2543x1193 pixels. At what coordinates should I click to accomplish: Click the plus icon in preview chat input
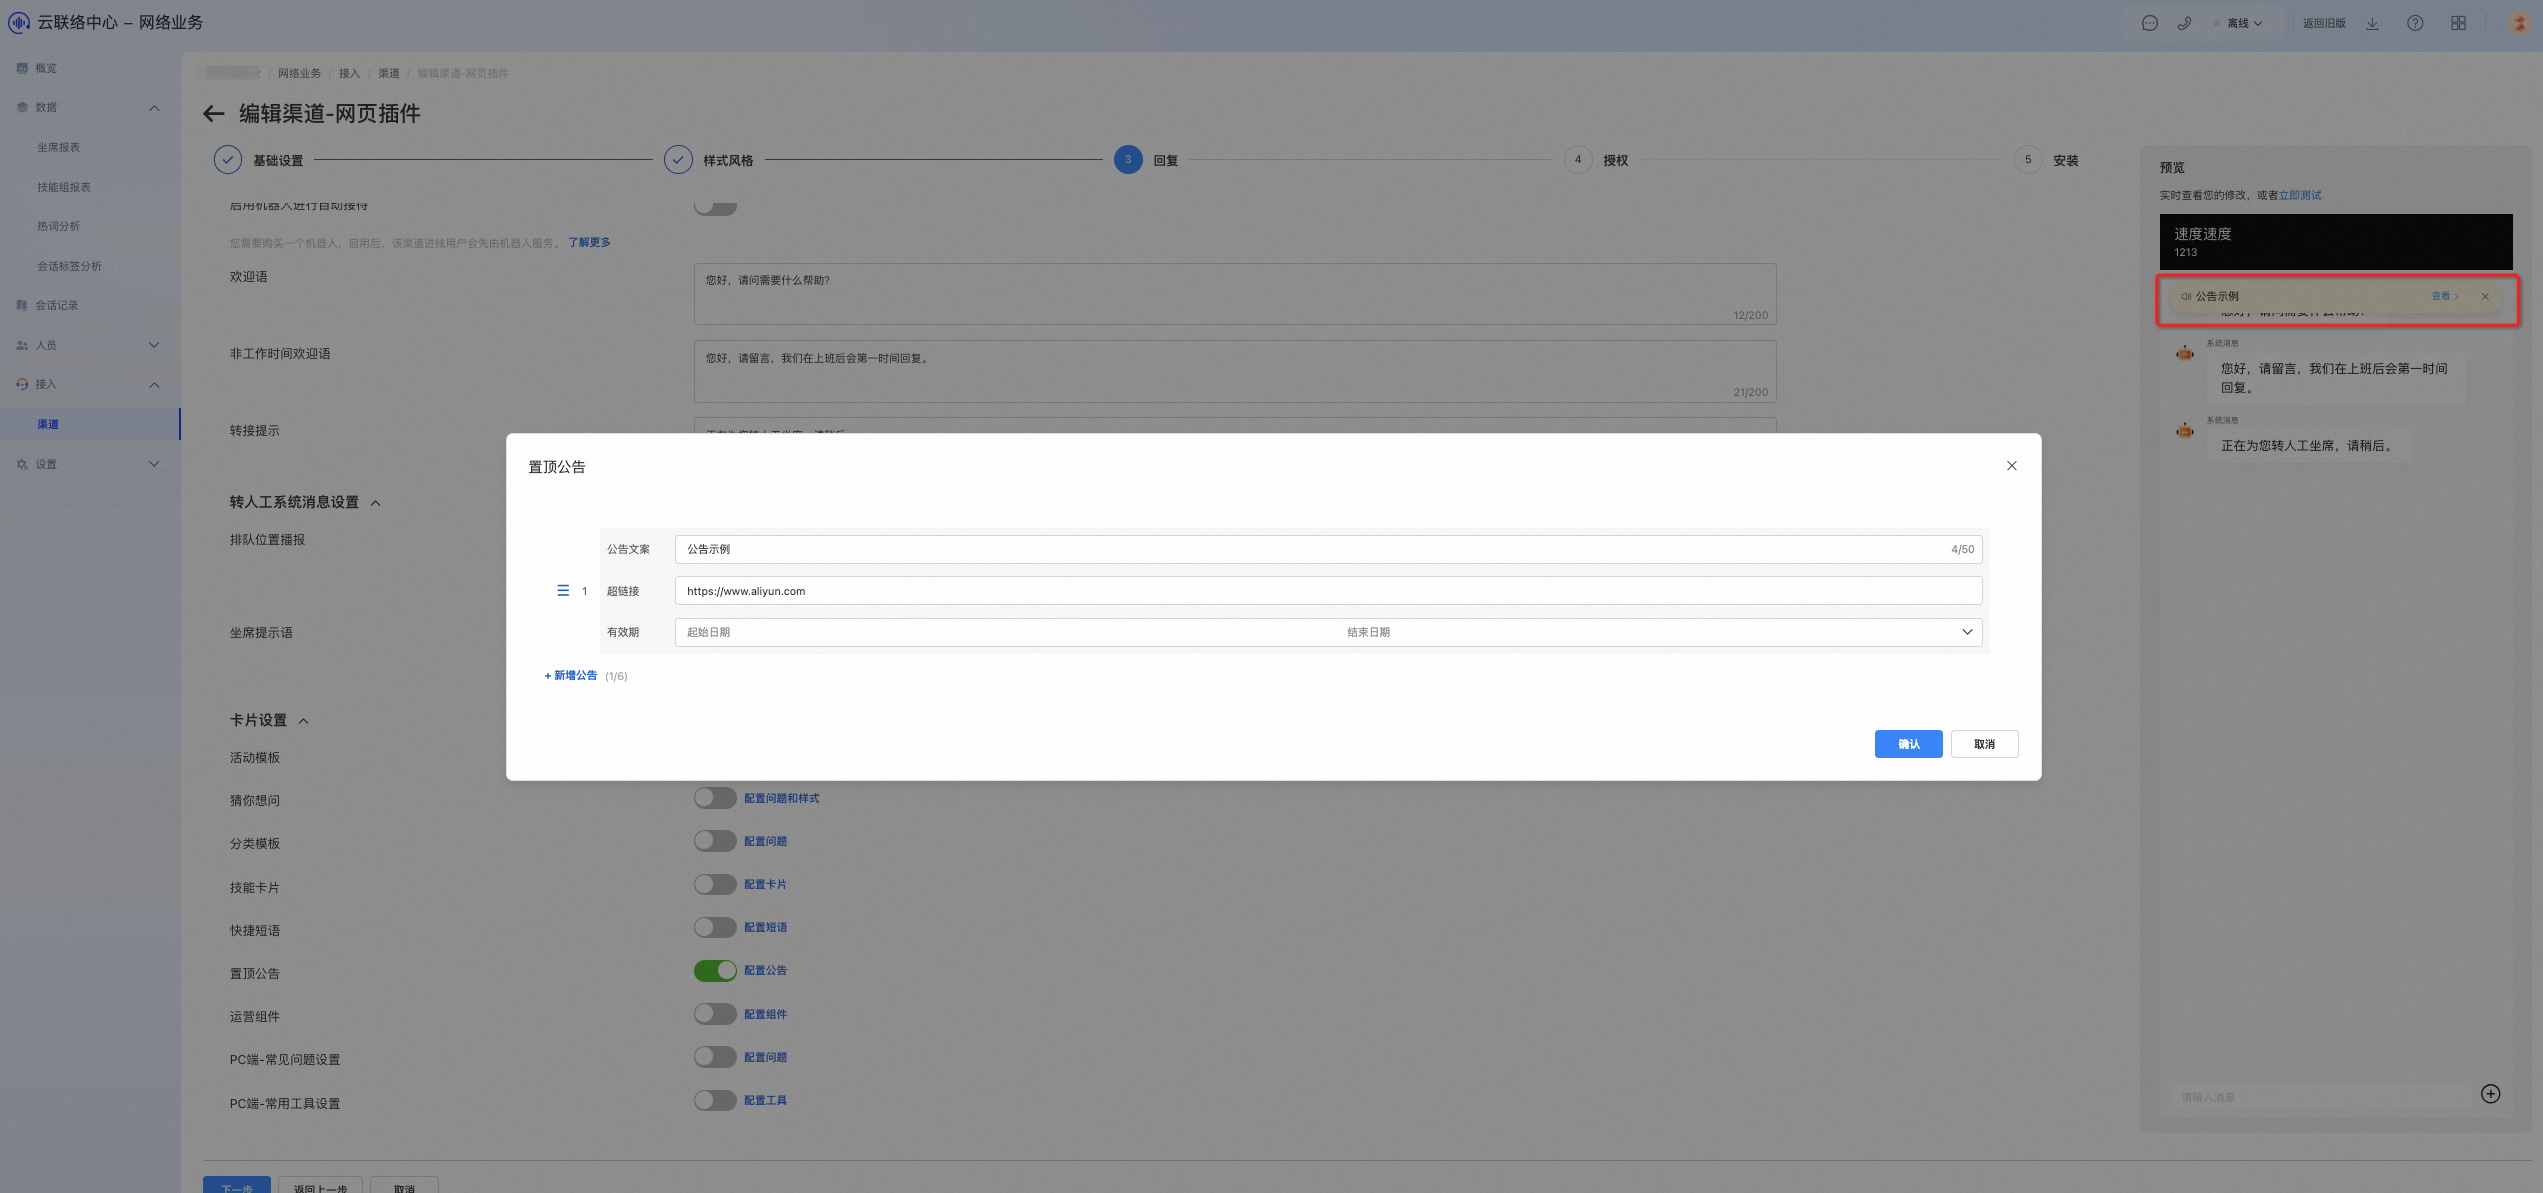[2490, 1094]
